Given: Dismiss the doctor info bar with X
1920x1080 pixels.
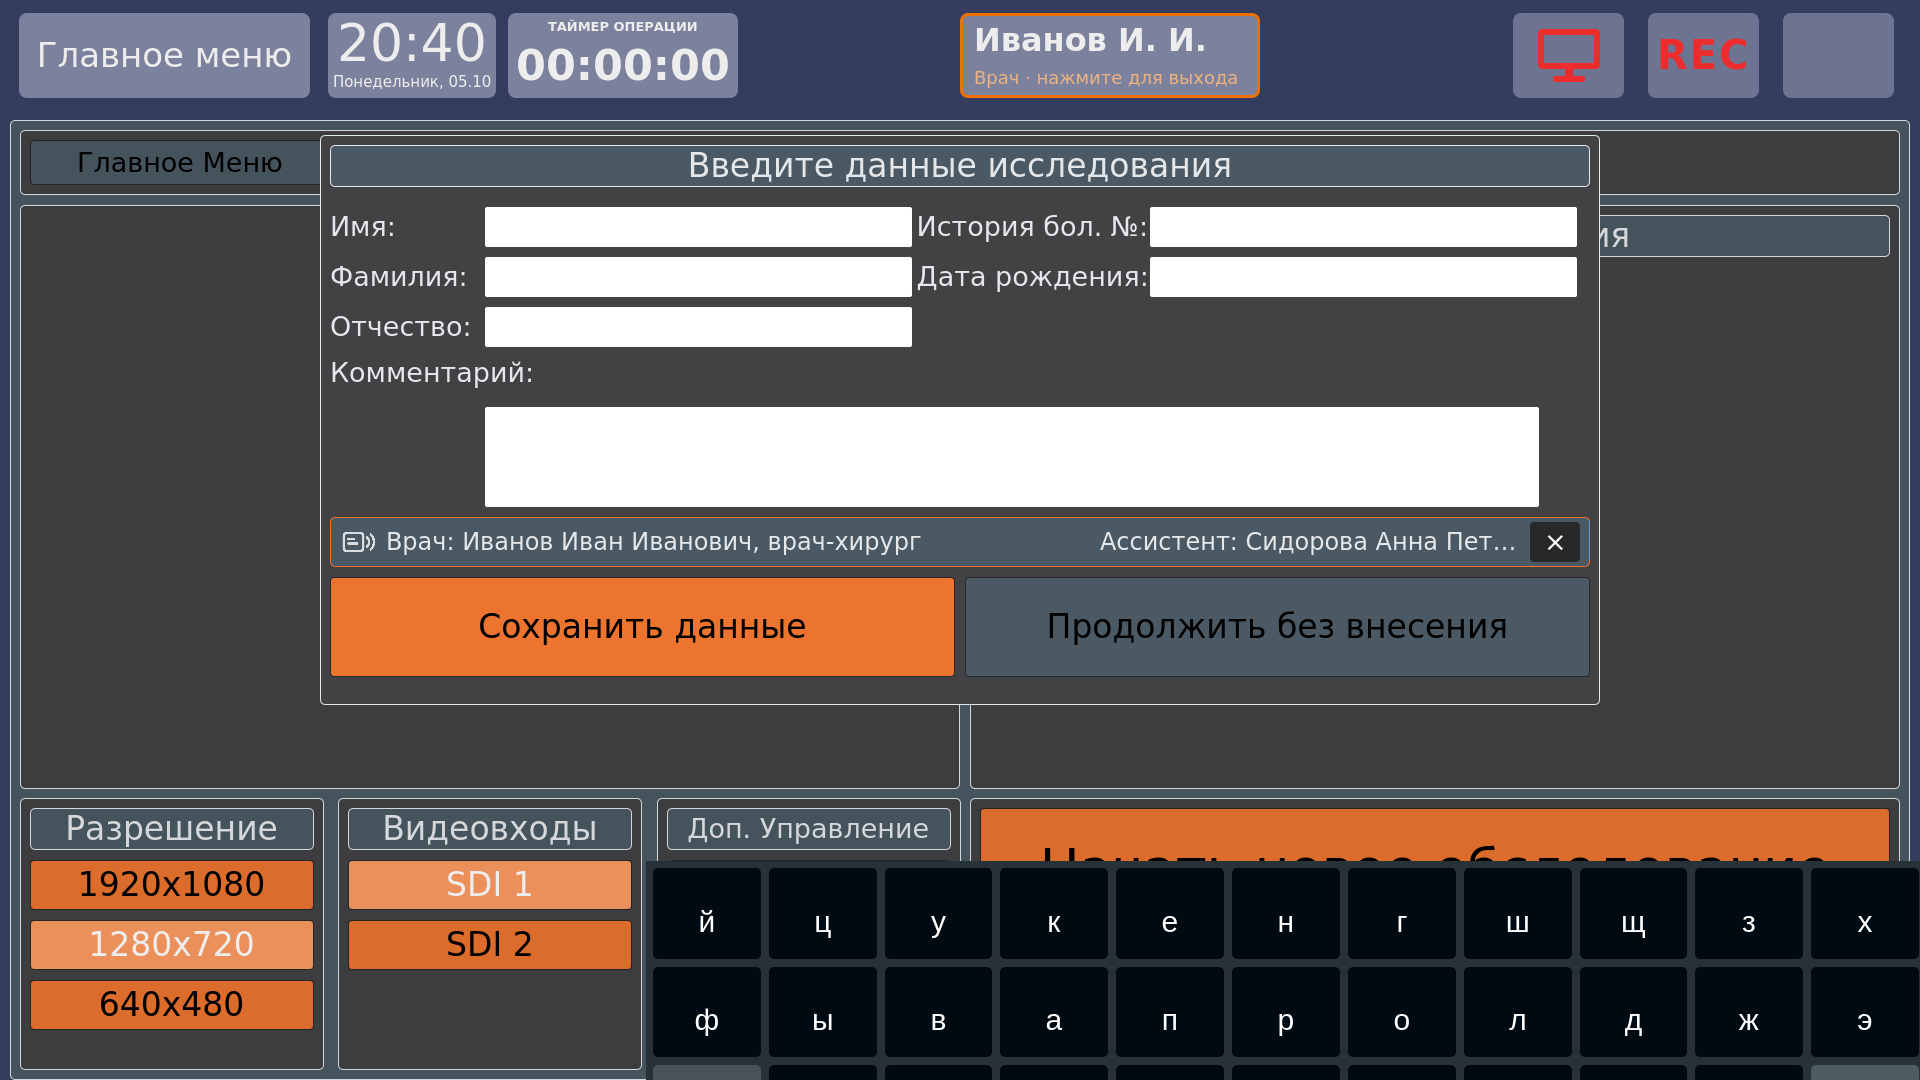Looking at the screenshot, I should click(x=1555, y=542).
